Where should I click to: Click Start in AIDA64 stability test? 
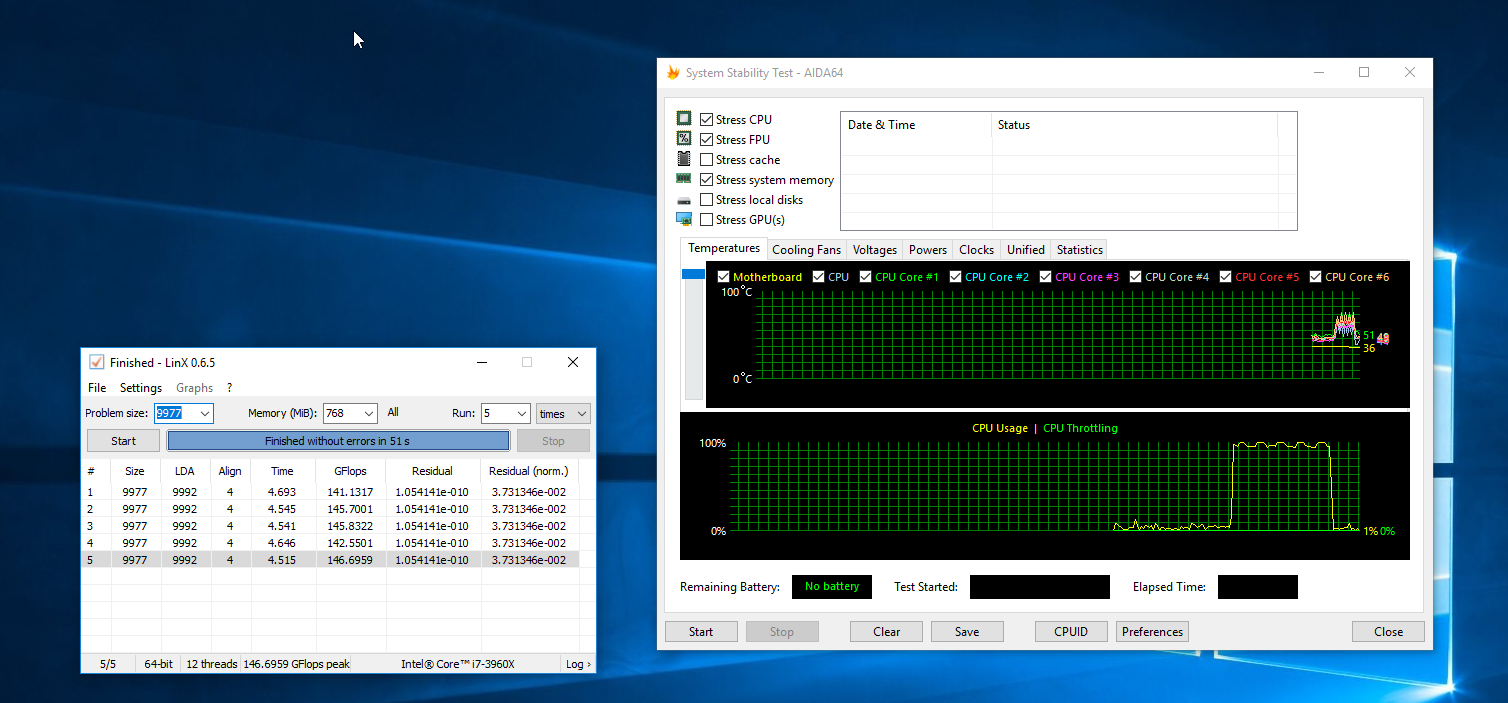(x=701, y=632)
